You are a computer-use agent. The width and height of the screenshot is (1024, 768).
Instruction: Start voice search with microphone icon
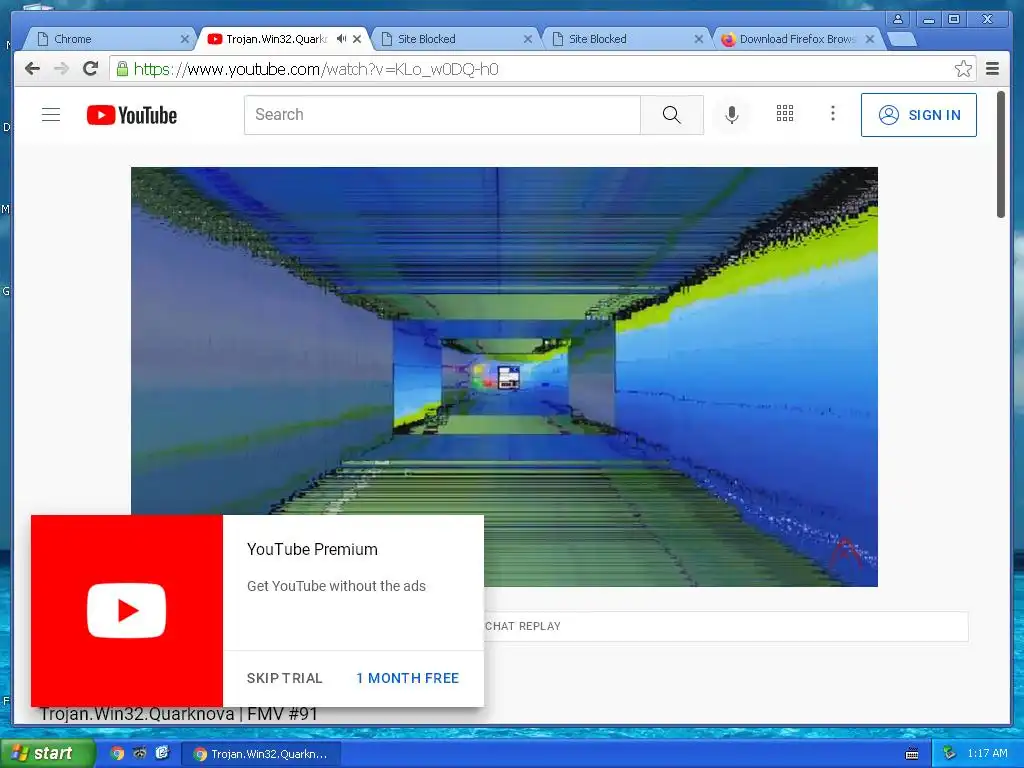(732, 115)
